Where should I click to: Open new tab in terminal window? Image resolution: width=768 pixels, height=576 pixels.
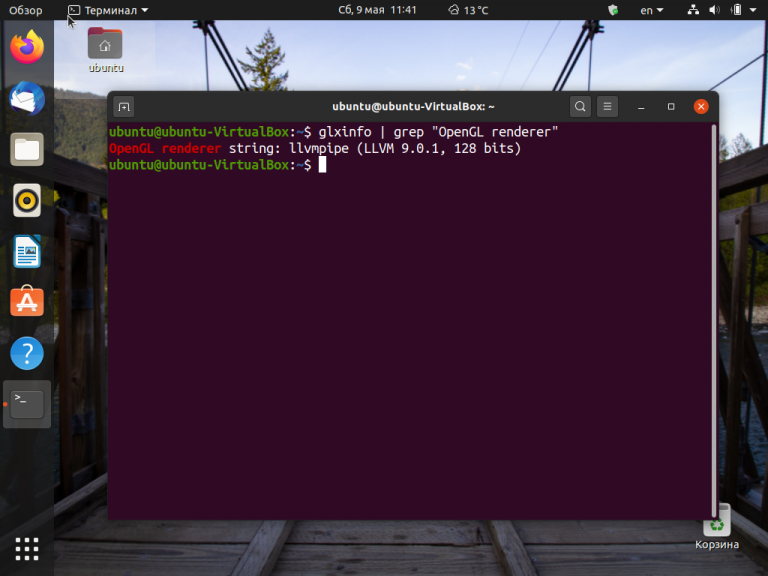click(x=124, y=106)
